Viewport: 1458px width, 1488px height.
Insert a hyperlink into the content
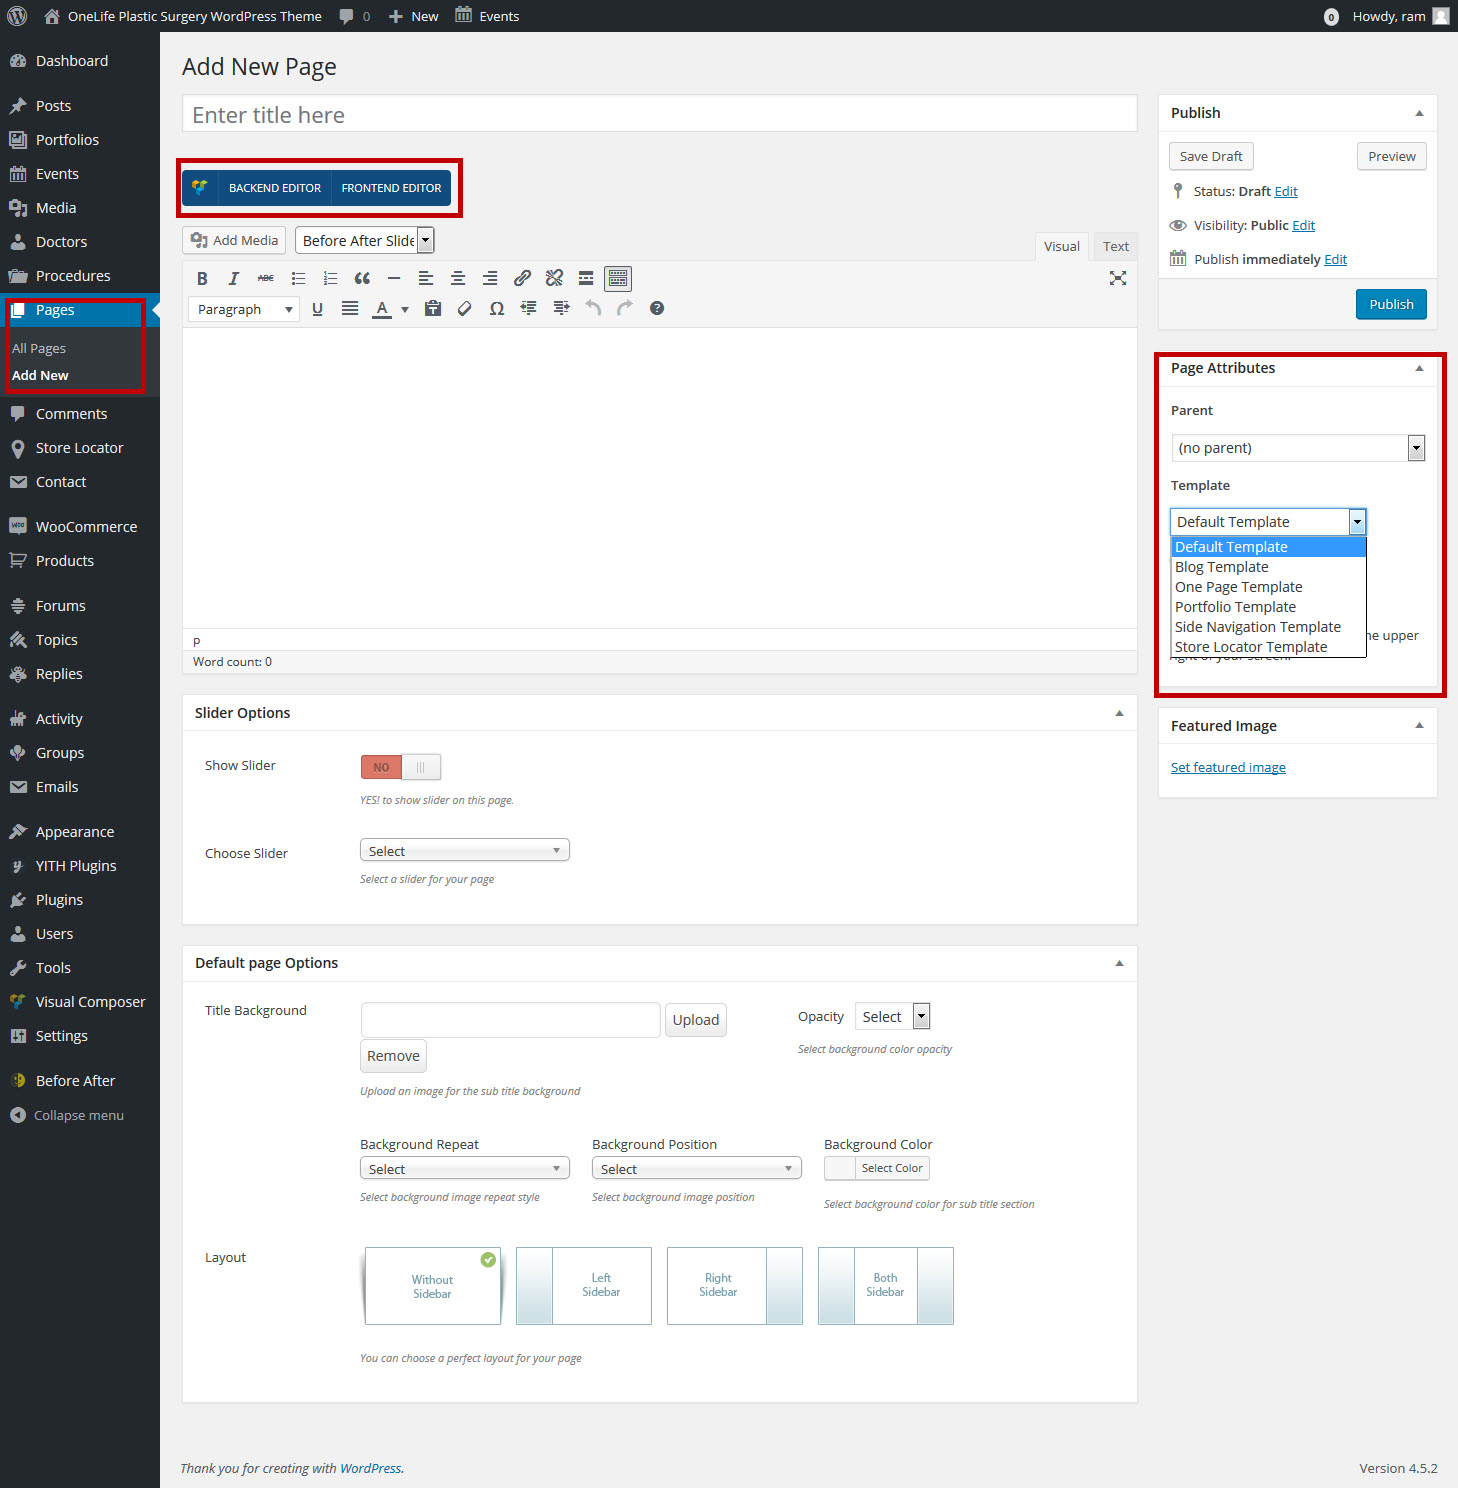point(521,278)
